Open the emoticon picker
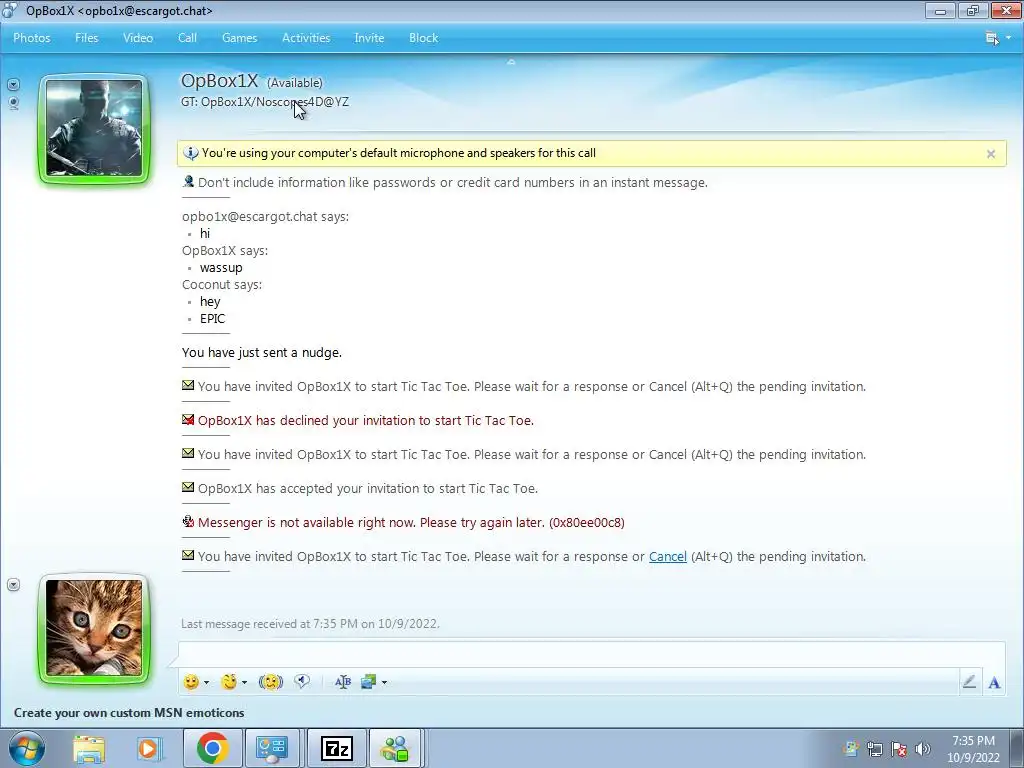This screenshot has height=768, width=1024. 191,682
